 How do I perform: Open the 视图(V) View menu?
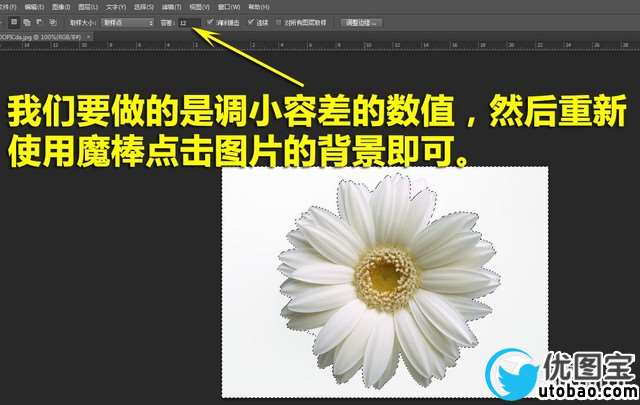pyautogui.click(x=200, y=7)
